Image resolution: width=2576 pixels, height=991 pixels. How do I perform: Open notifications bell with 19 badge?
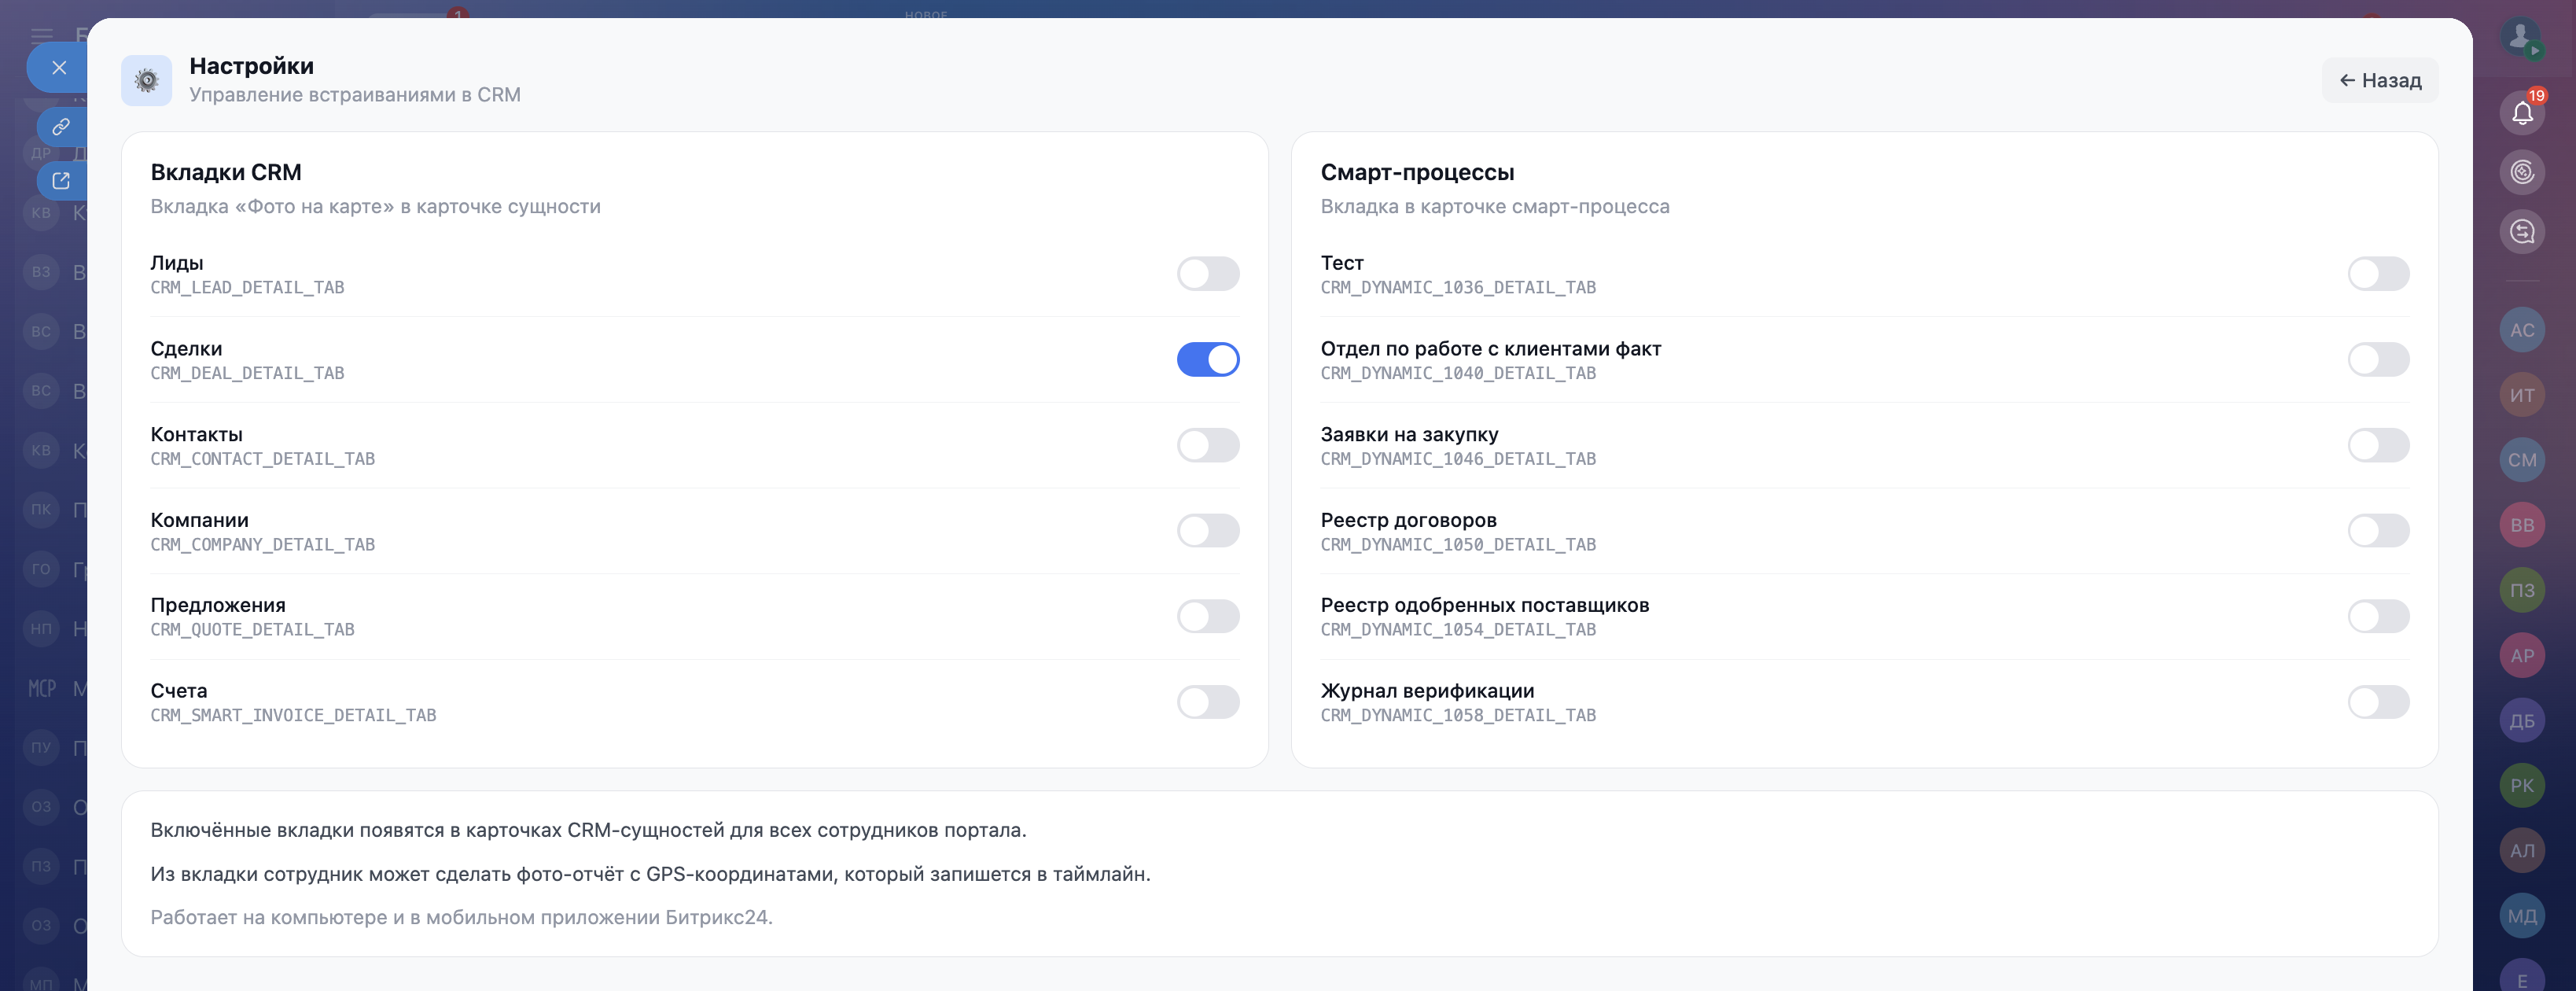(x=2522, y=113)
